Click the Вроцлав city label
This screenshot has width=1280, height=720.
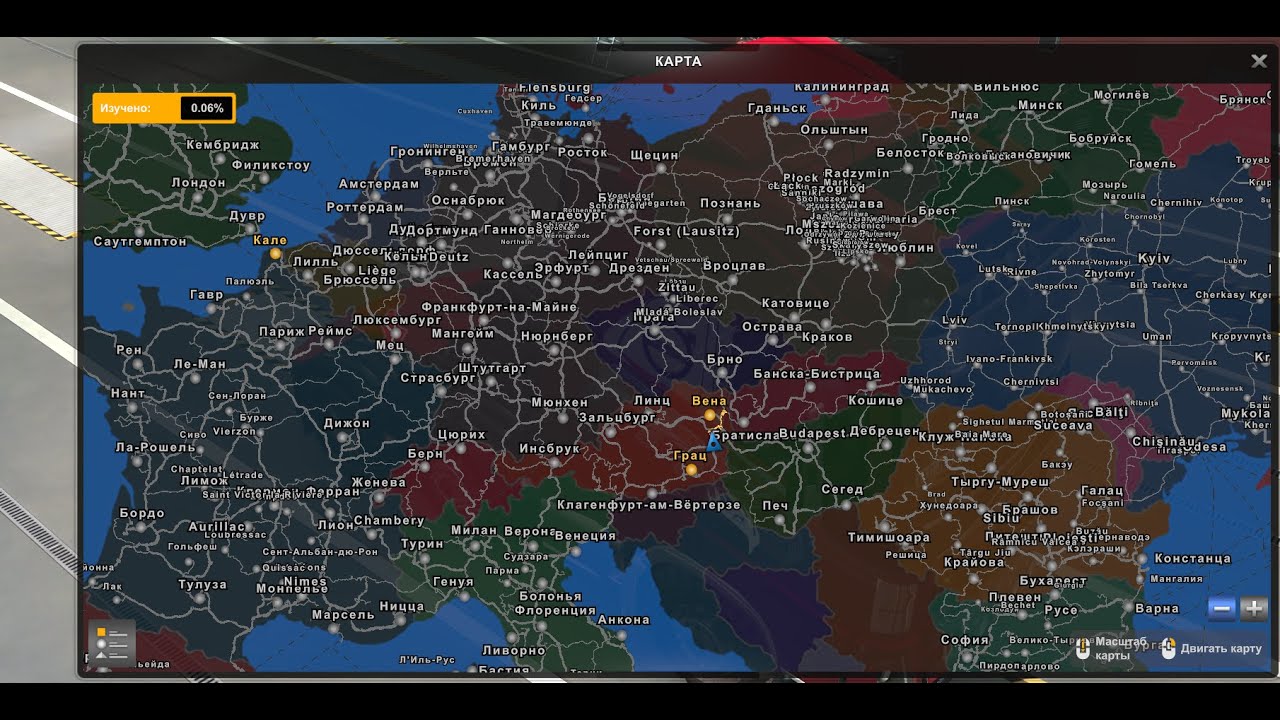pos(734,266)
